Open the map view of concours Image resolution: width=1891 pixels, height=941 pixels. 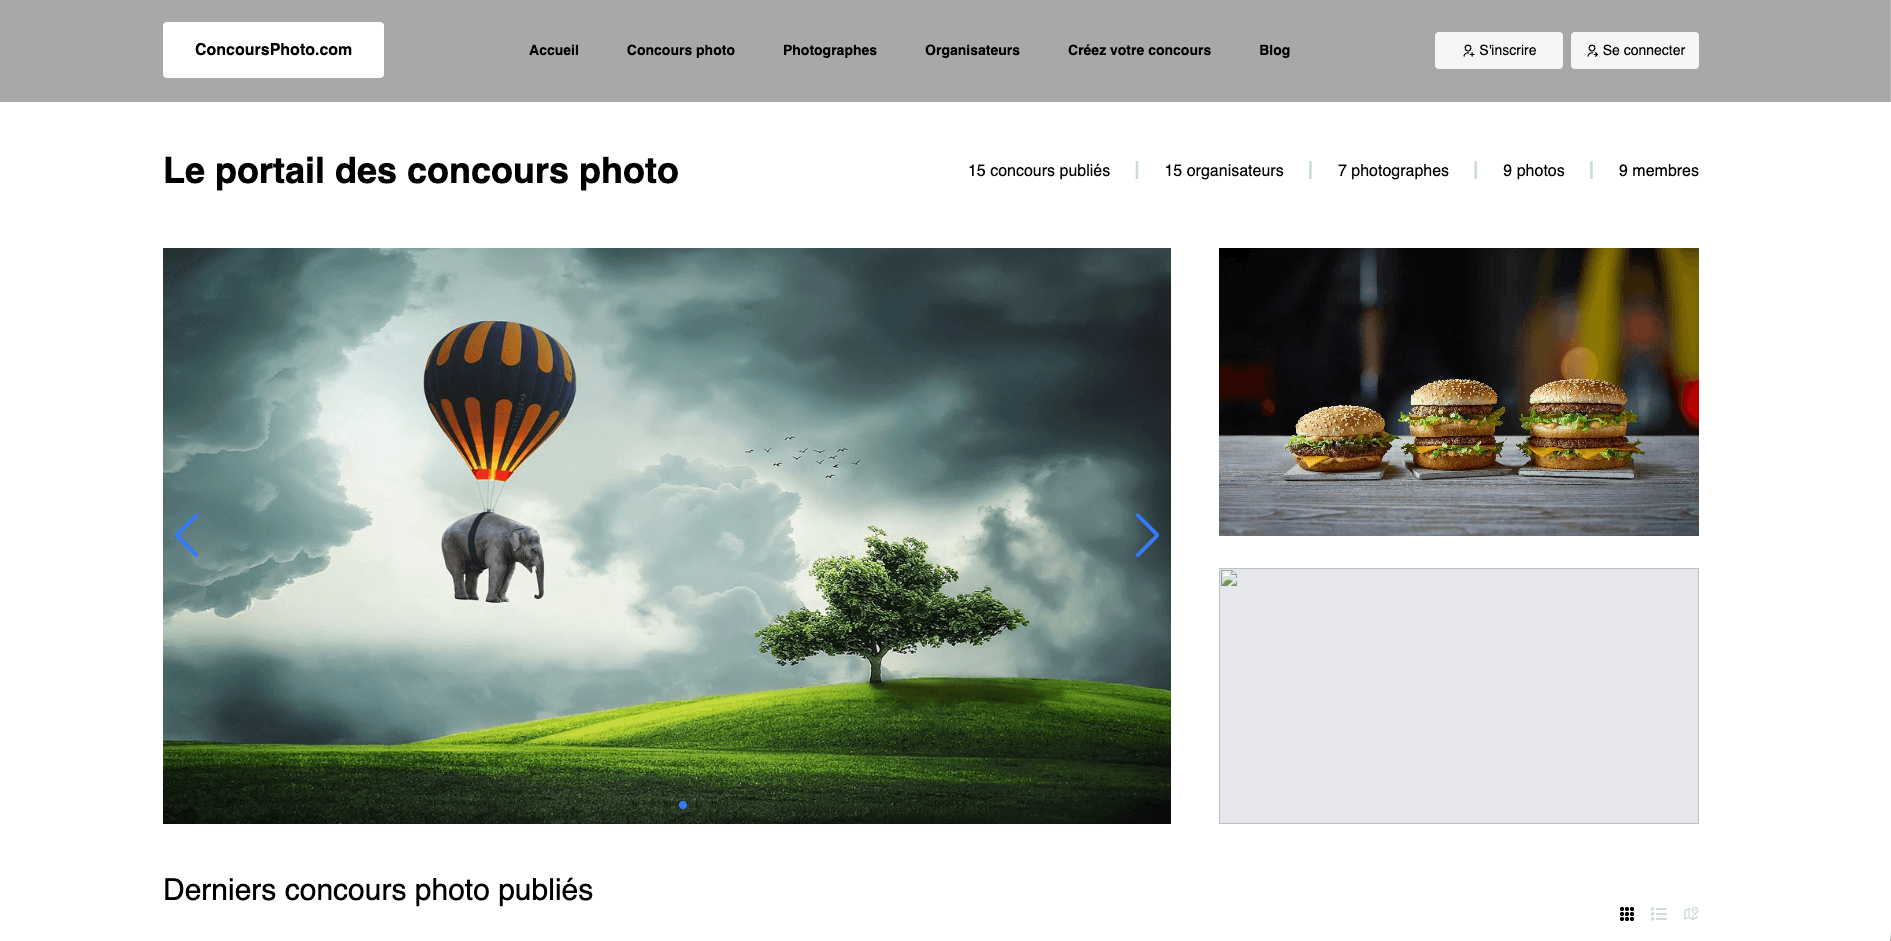[x=1691, y=913]
